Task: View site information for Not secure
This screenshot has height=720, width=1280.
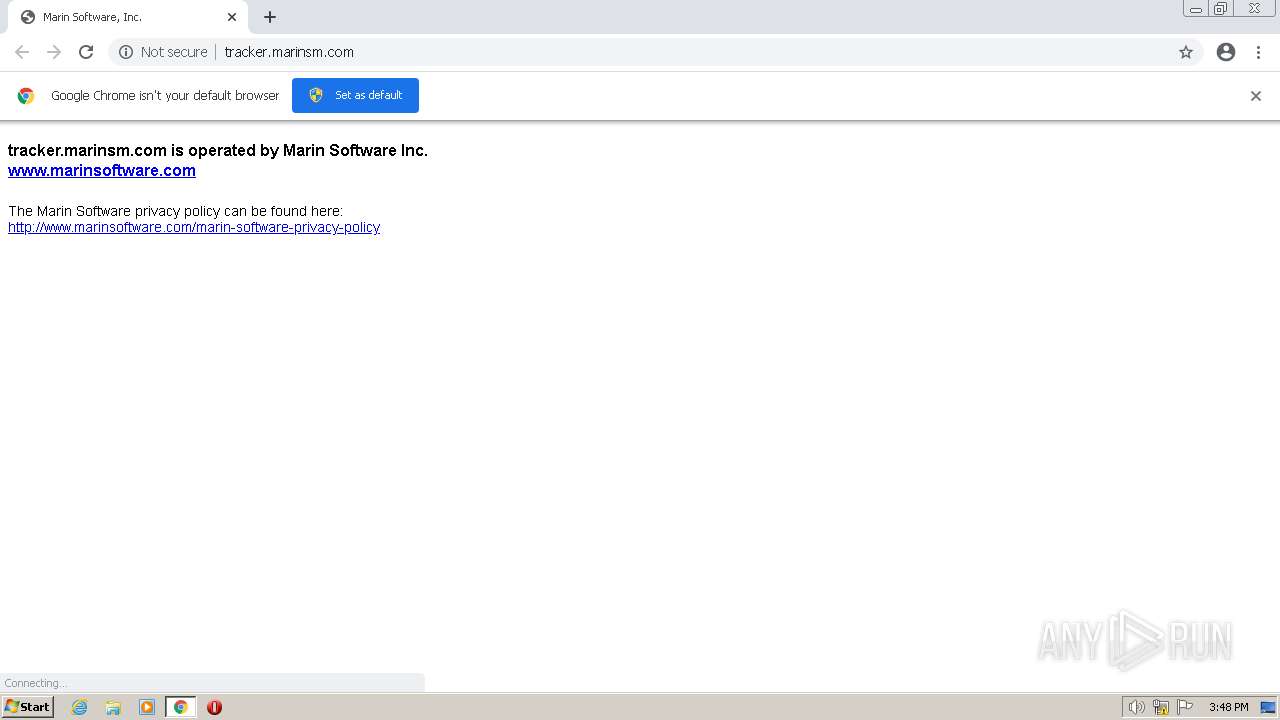Action: tap(163, 52)
